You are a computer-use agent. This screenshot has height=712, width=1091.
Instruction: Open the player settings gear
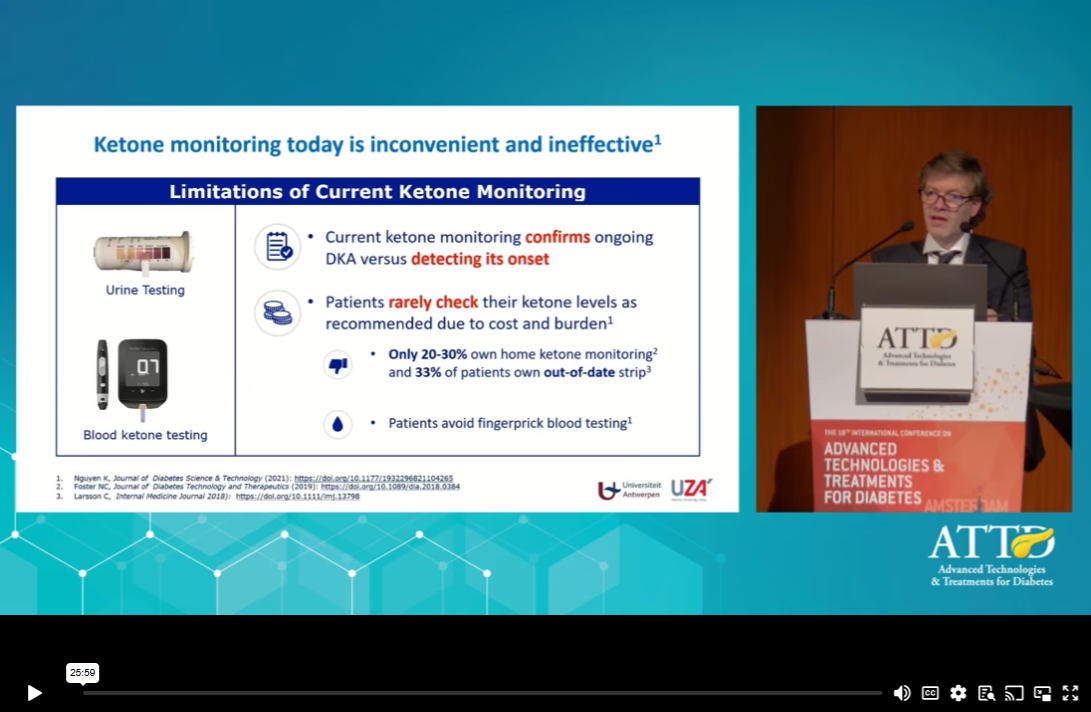click(958, 693)
